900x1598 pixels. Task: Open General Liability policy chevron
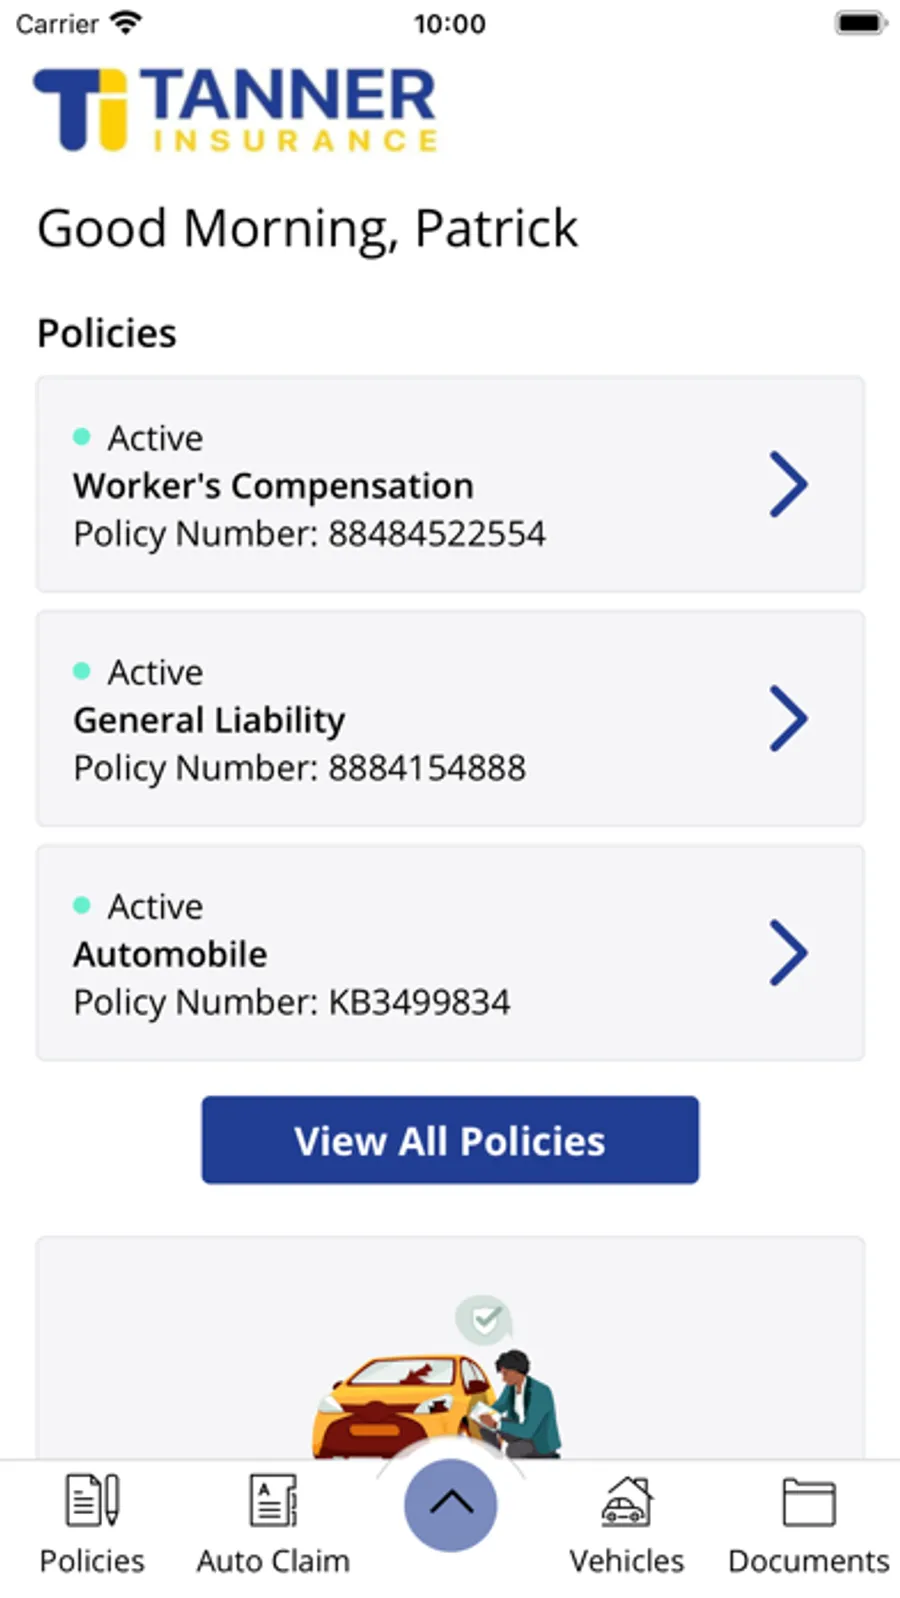pos(788,718)
